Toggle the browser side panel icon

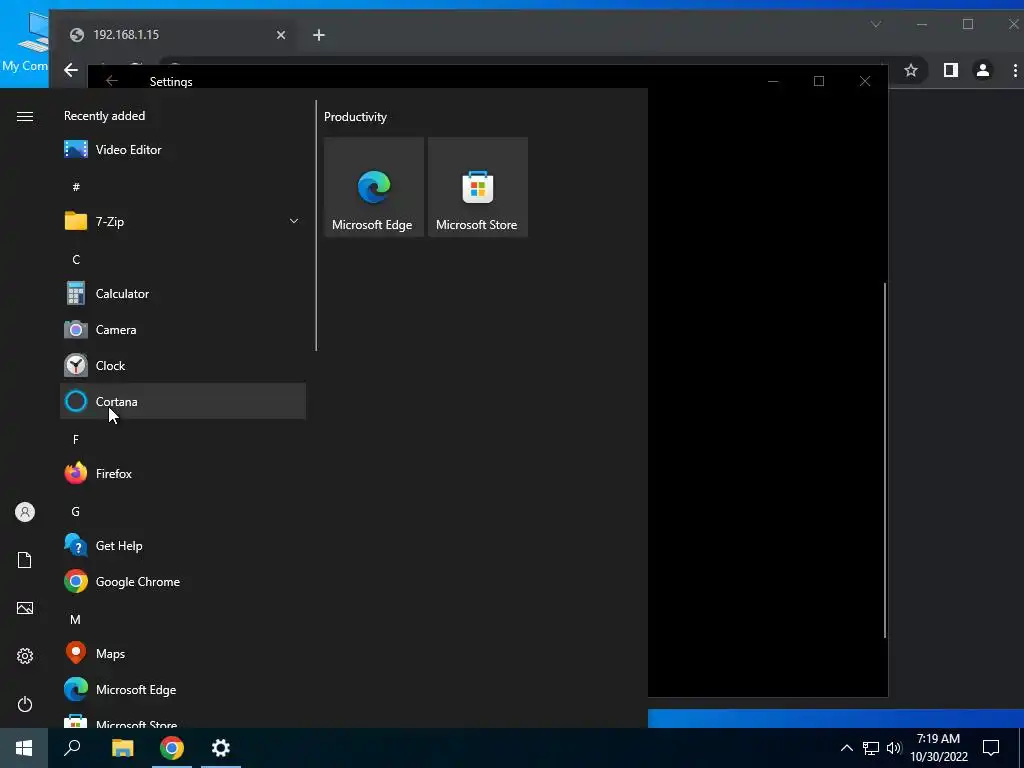pyautogui.click(x=951, y=70)
